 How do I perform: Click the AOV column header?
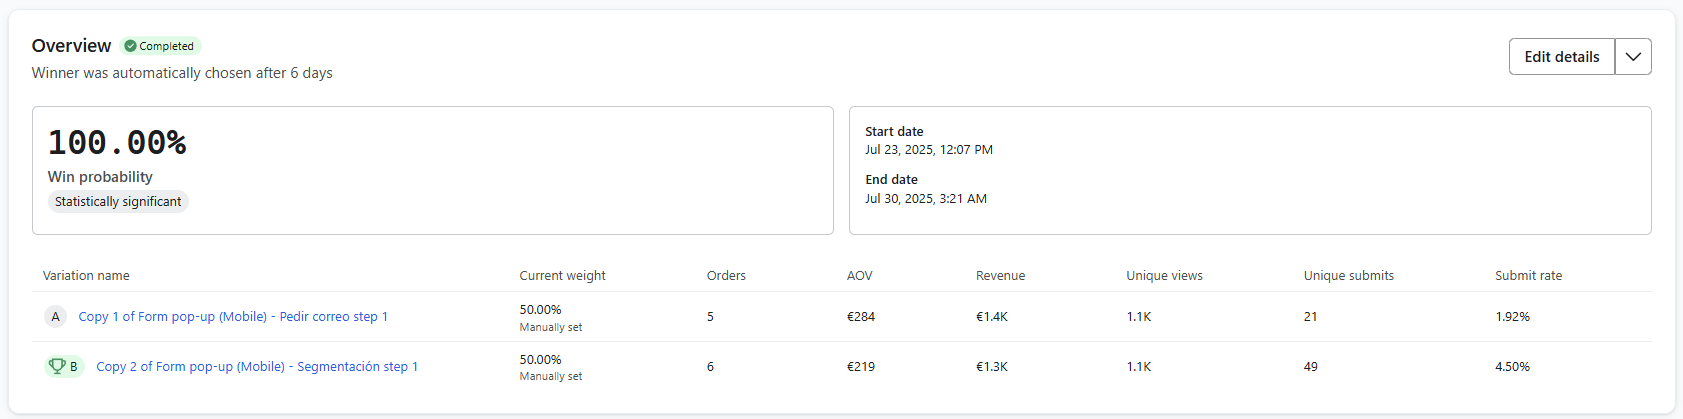859,276
